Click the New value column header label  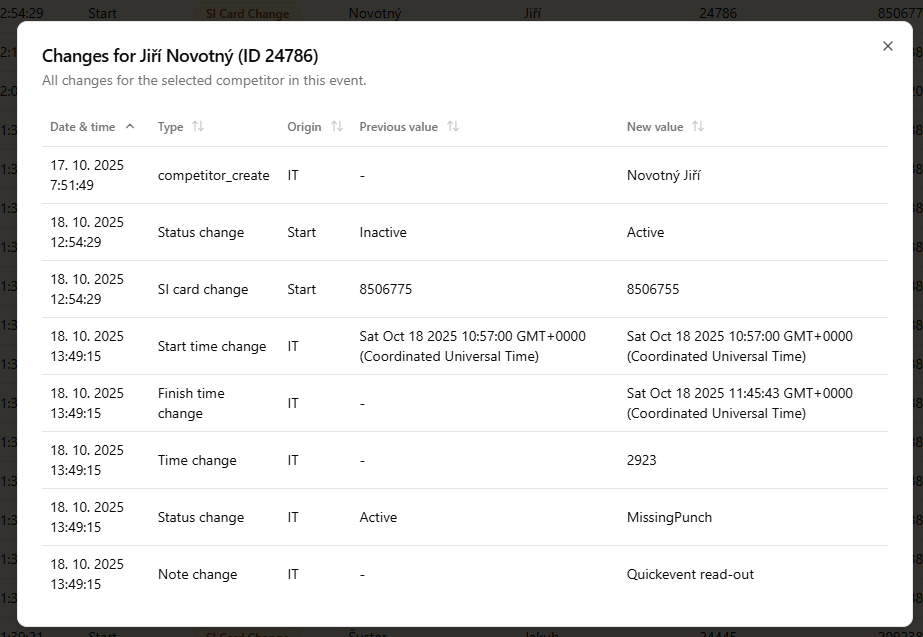pyautogui.click(x=654, y=127)
